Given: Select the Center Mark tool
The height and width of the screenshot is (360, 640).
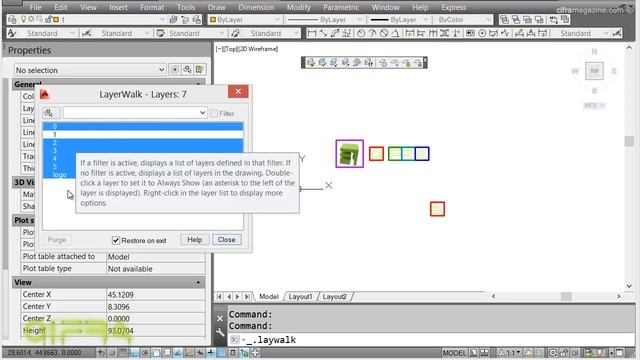Looking at the screenshot, I should 482,33.
